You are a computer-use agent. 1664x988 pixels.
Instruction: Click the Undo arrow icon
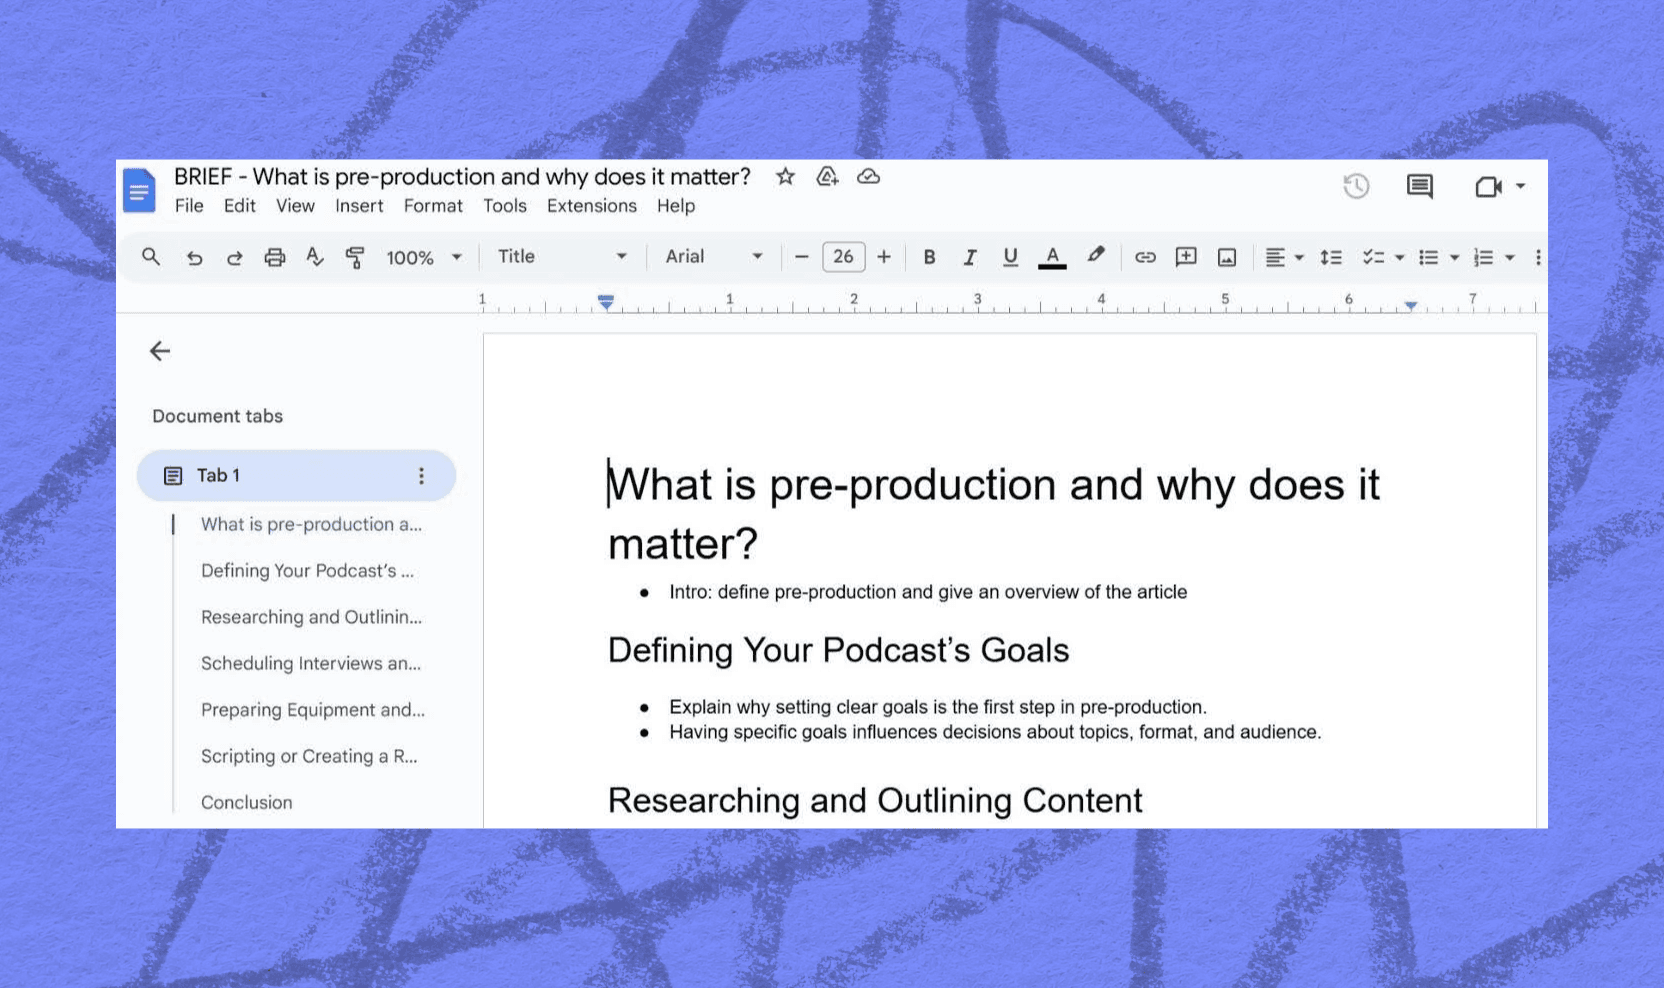point(194,258)
